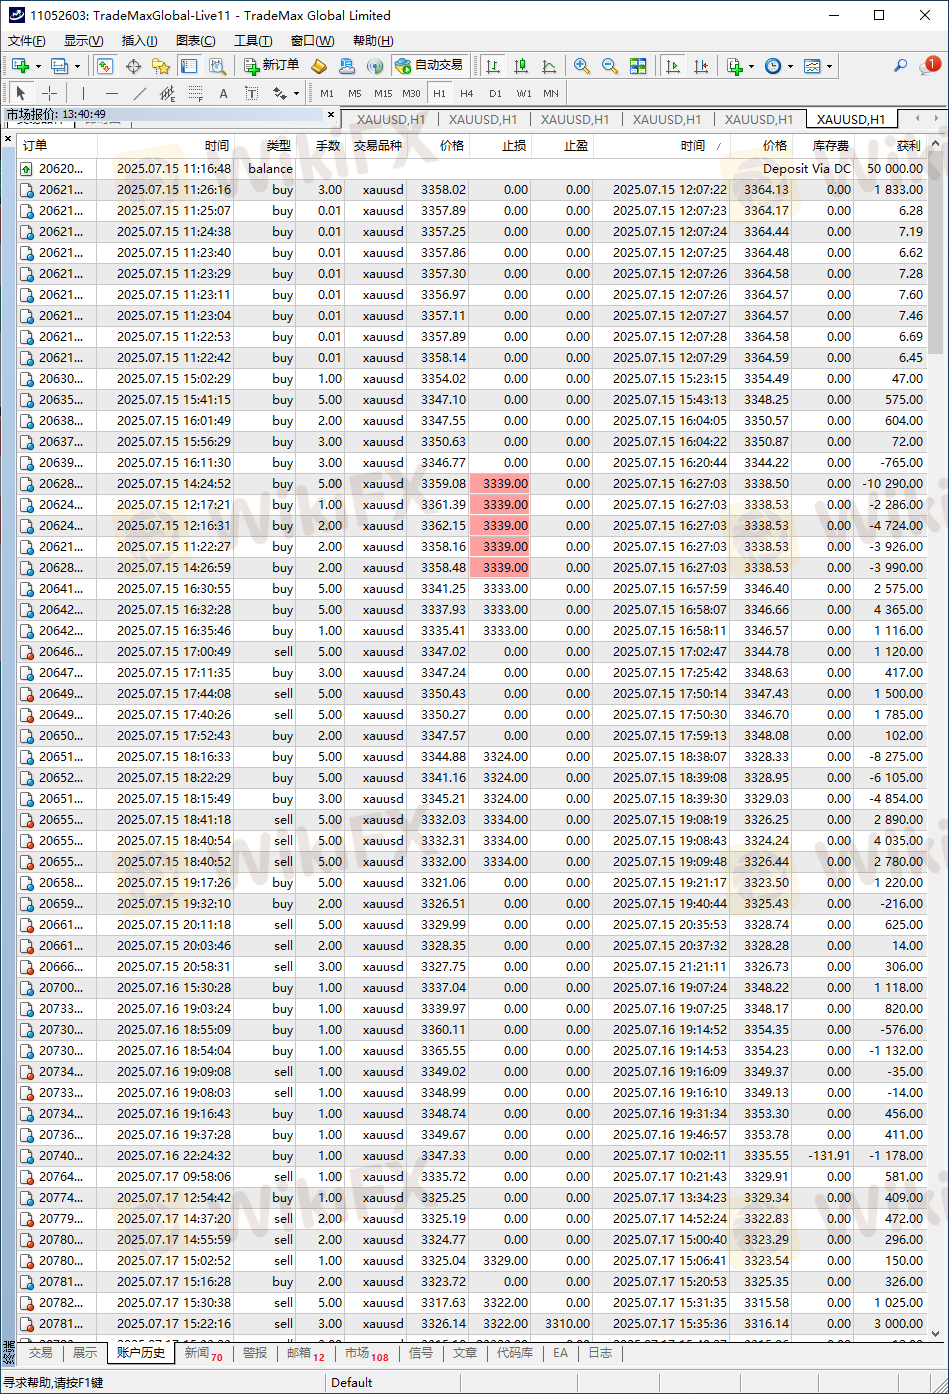Select the Fibonacci Retracement tool
The height and width of the screenshot is (1394, 949).
tap(195, 93)
